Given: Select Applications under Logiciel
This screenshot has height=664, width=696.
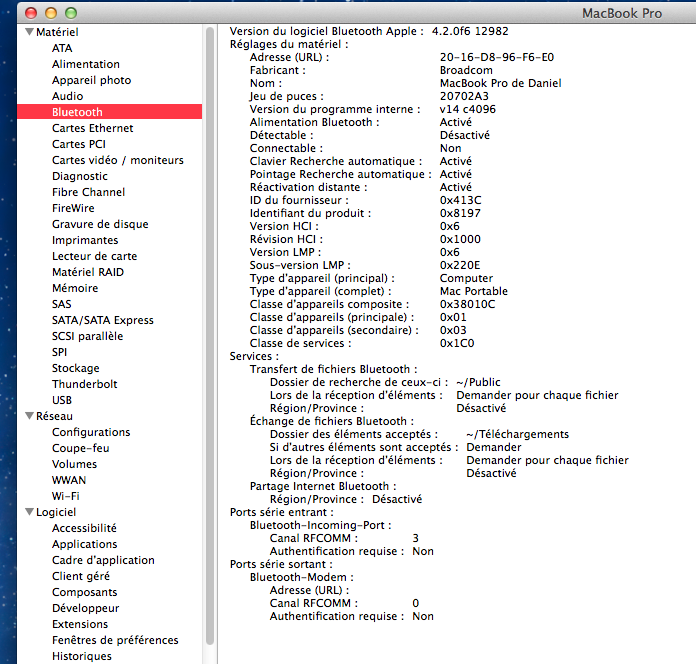Looking at the screenshot, I should (x=84, y=544).
